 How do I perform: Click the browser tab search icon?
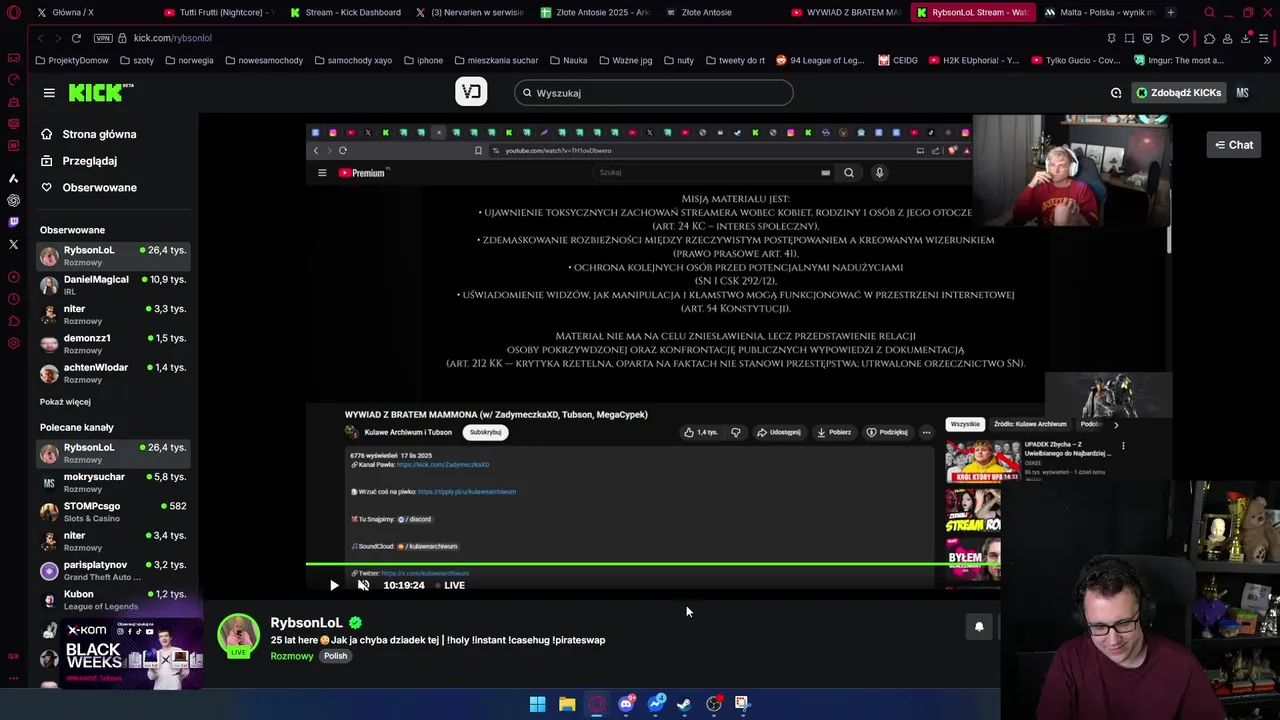pos(1209,12)
